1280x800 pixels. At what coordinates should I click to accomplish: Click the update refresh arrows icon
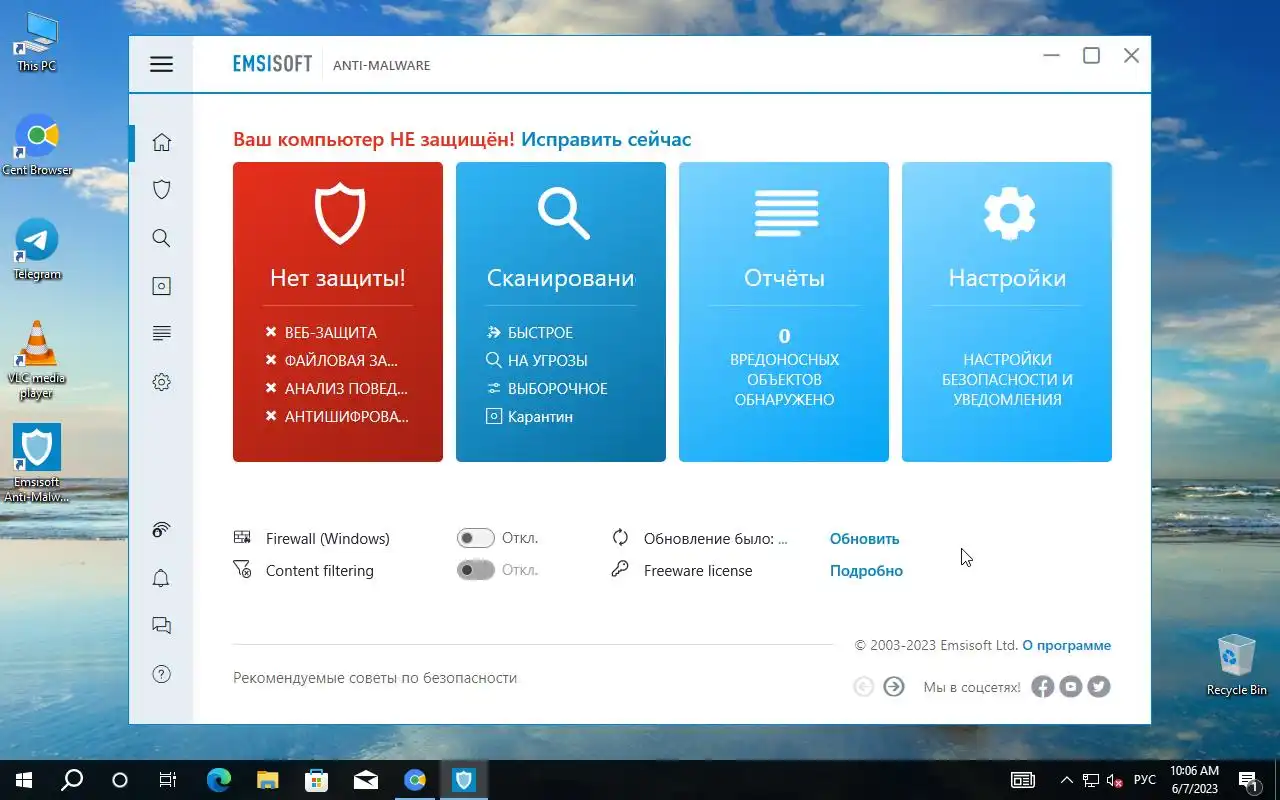point(620,537)
